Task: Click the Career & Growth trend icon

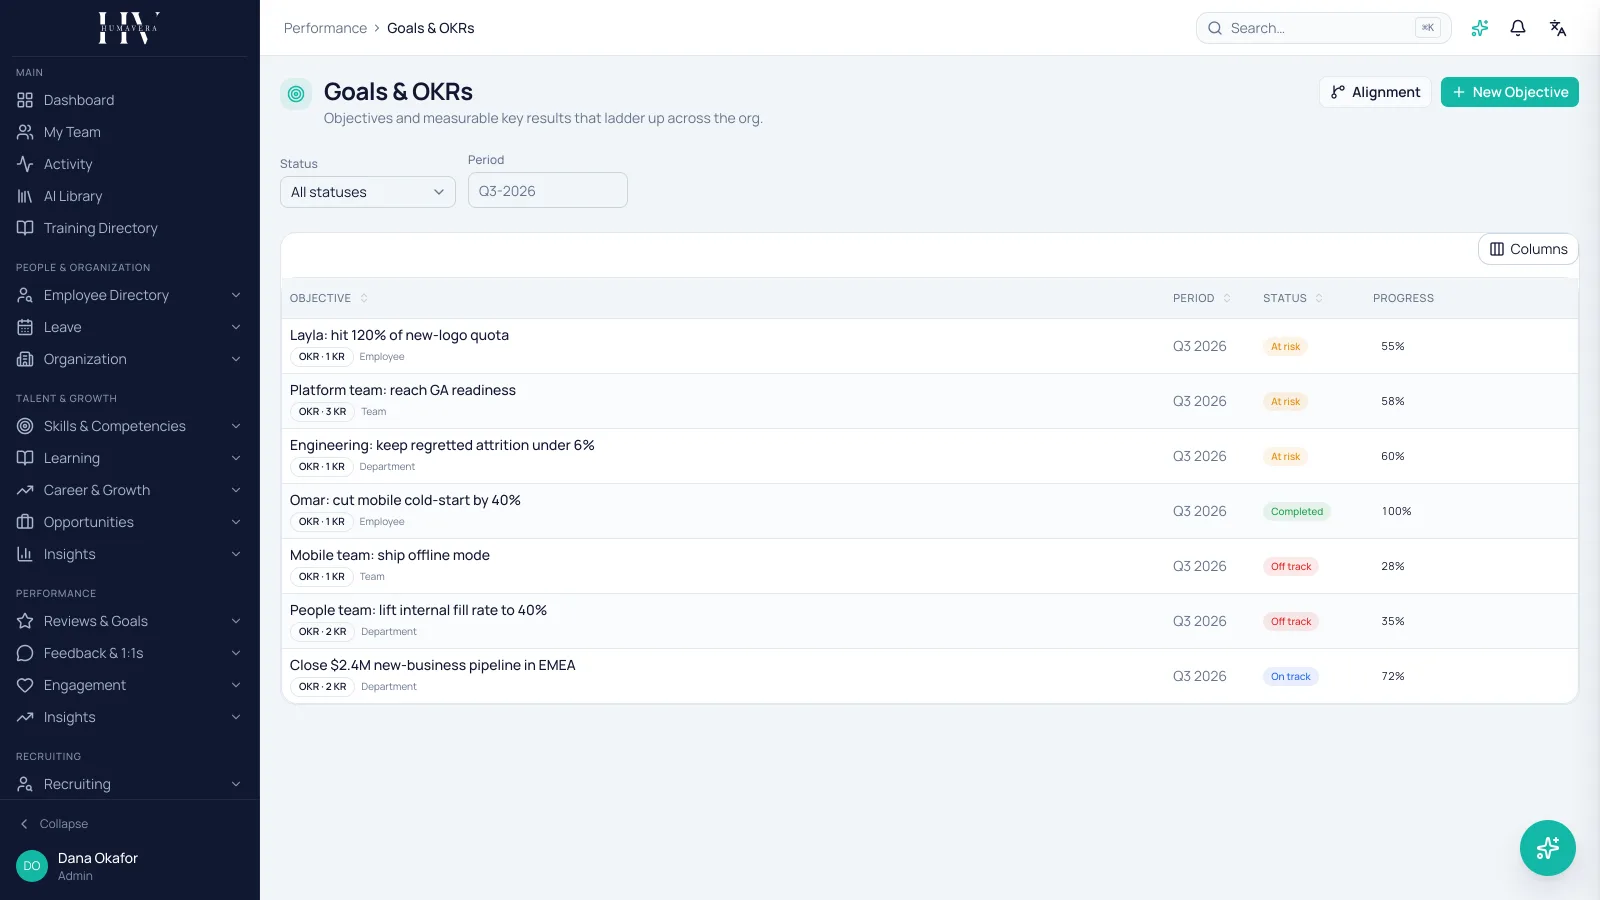Action: (25, 490)
